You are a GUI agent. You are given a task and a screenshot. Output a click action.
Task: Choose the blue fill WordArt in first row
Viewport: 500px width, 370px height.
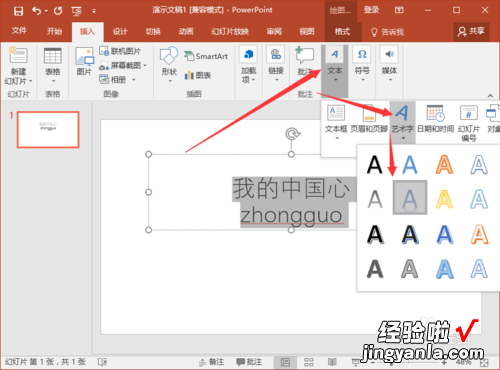[410, 165]
